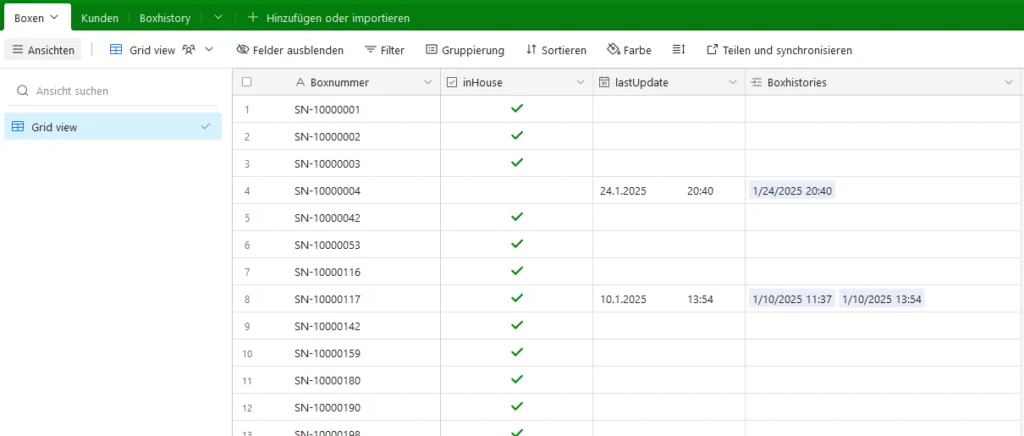
Task: Open the Boxhistories column dropdown arrow
Action: coord(1008,82)
